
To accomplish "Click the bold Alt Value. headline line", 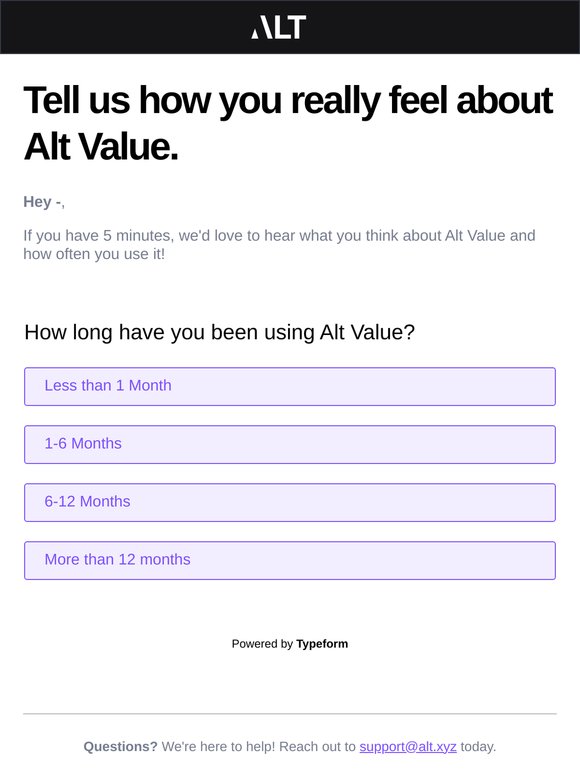I will [x=101, y=147].
